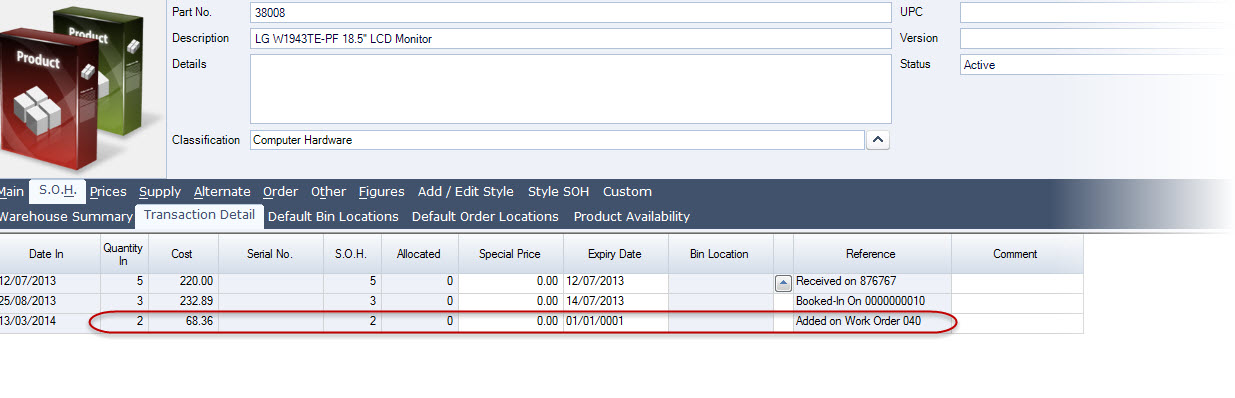Click the UPC field
This screenshot has width=1235, height=398.
pyautogui.click(x=1096, y=13)
